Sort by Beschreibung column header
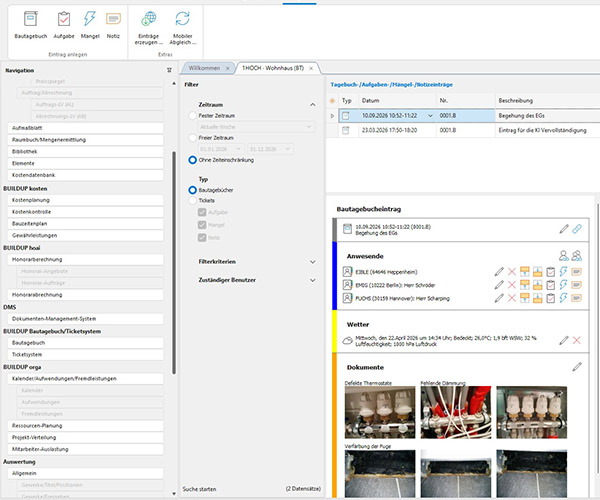Image resolution: width=600 pixels, height=500 pixels. click(547, 101)
